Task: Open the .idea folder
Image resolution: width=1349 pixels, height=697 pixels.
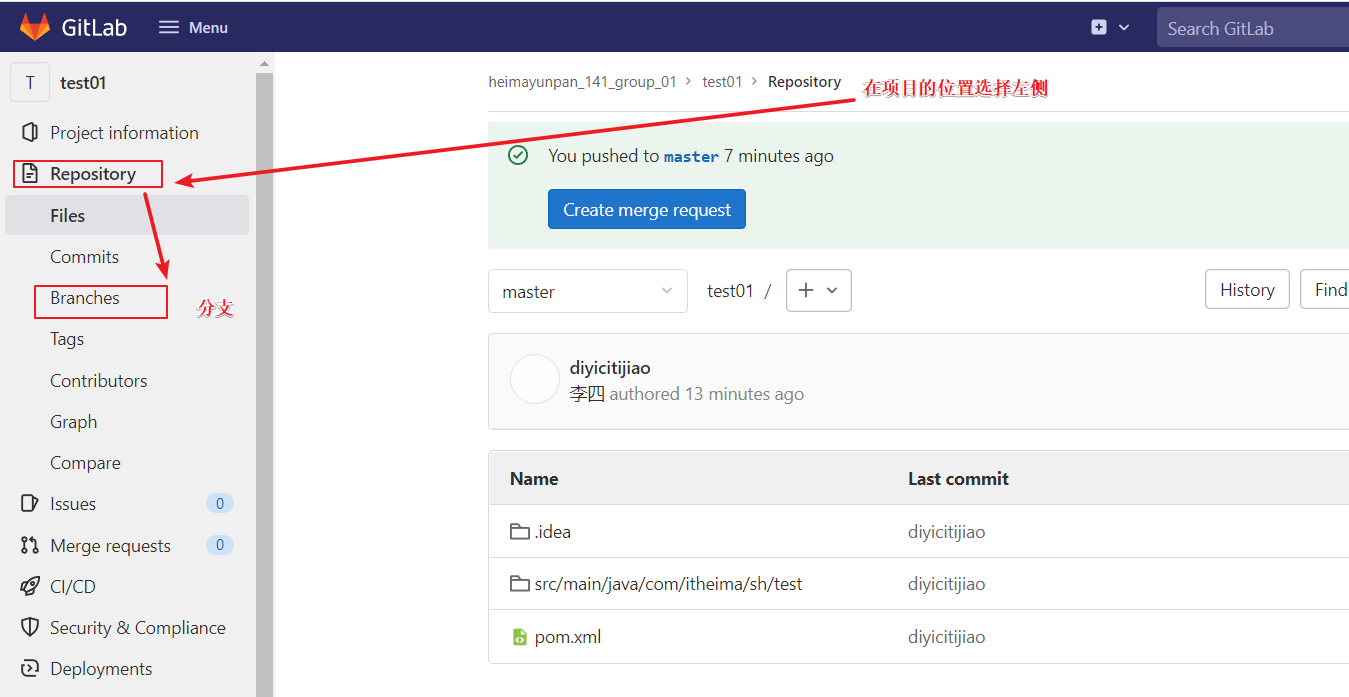Action: 552,532
